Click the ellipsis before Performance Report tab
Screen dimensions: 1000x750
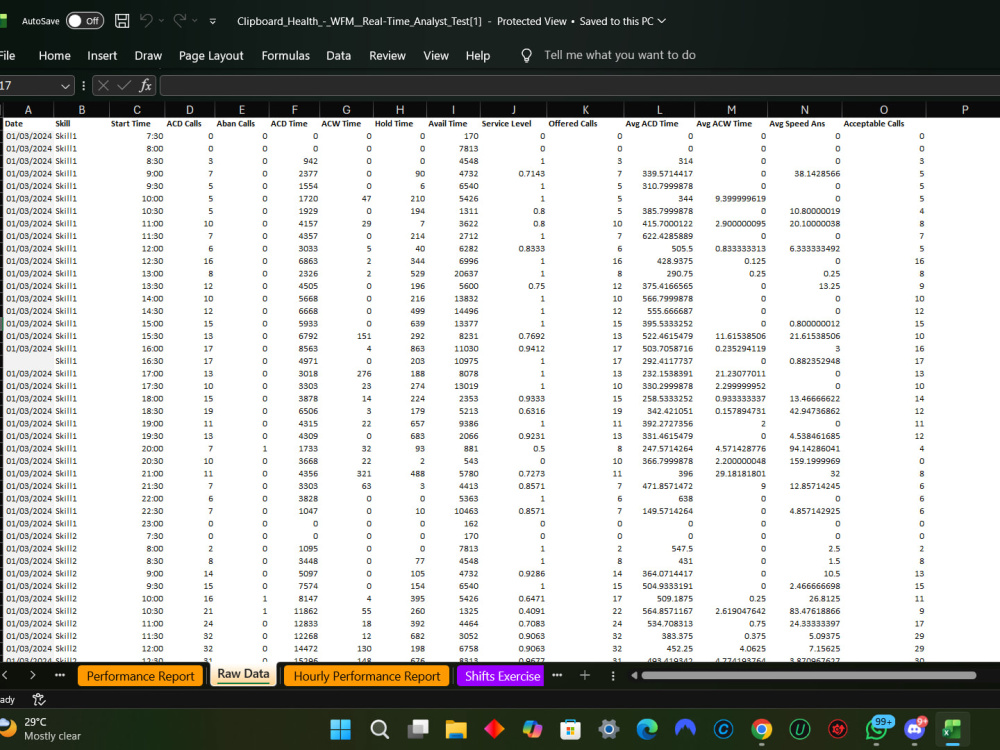tap(60, 675)
